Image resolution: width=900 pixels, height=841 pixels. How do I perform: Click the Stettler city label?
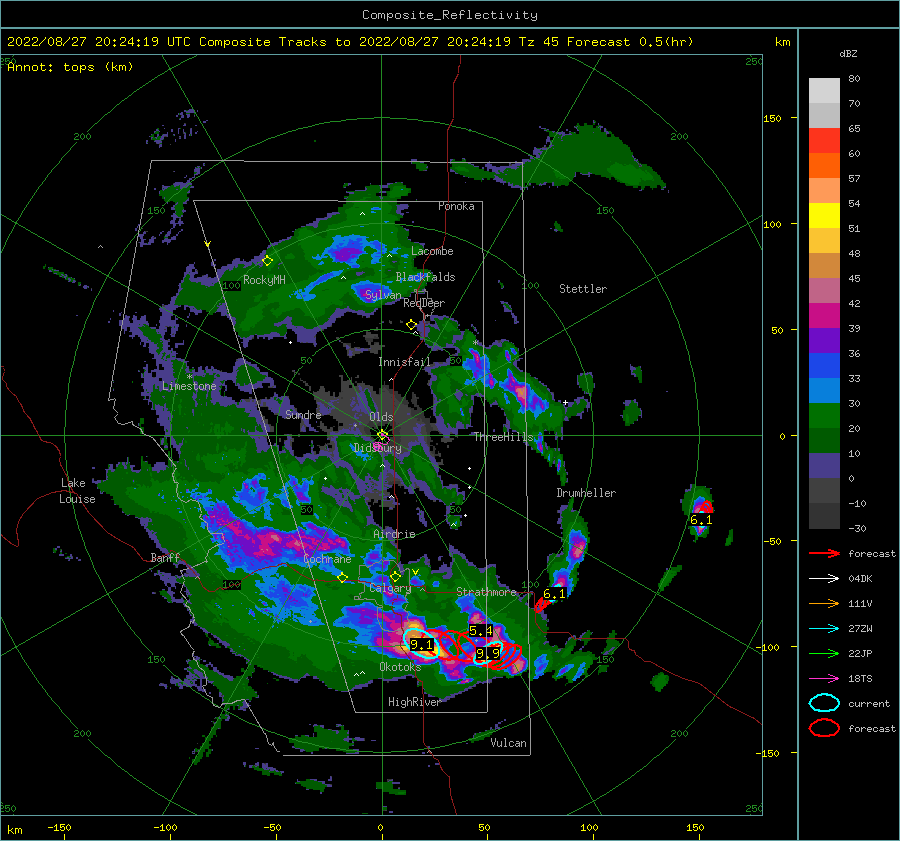[x=583, y=289]
